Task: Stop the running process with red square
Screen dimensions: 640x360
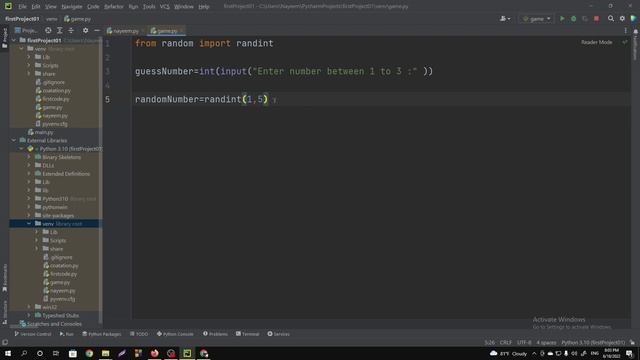Action: coord(596,19)
